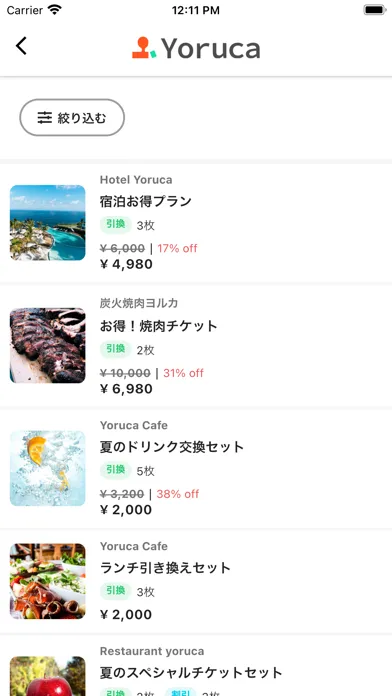
Task: Open the 絞り込む filter button
Action: (x=72, y=118)
